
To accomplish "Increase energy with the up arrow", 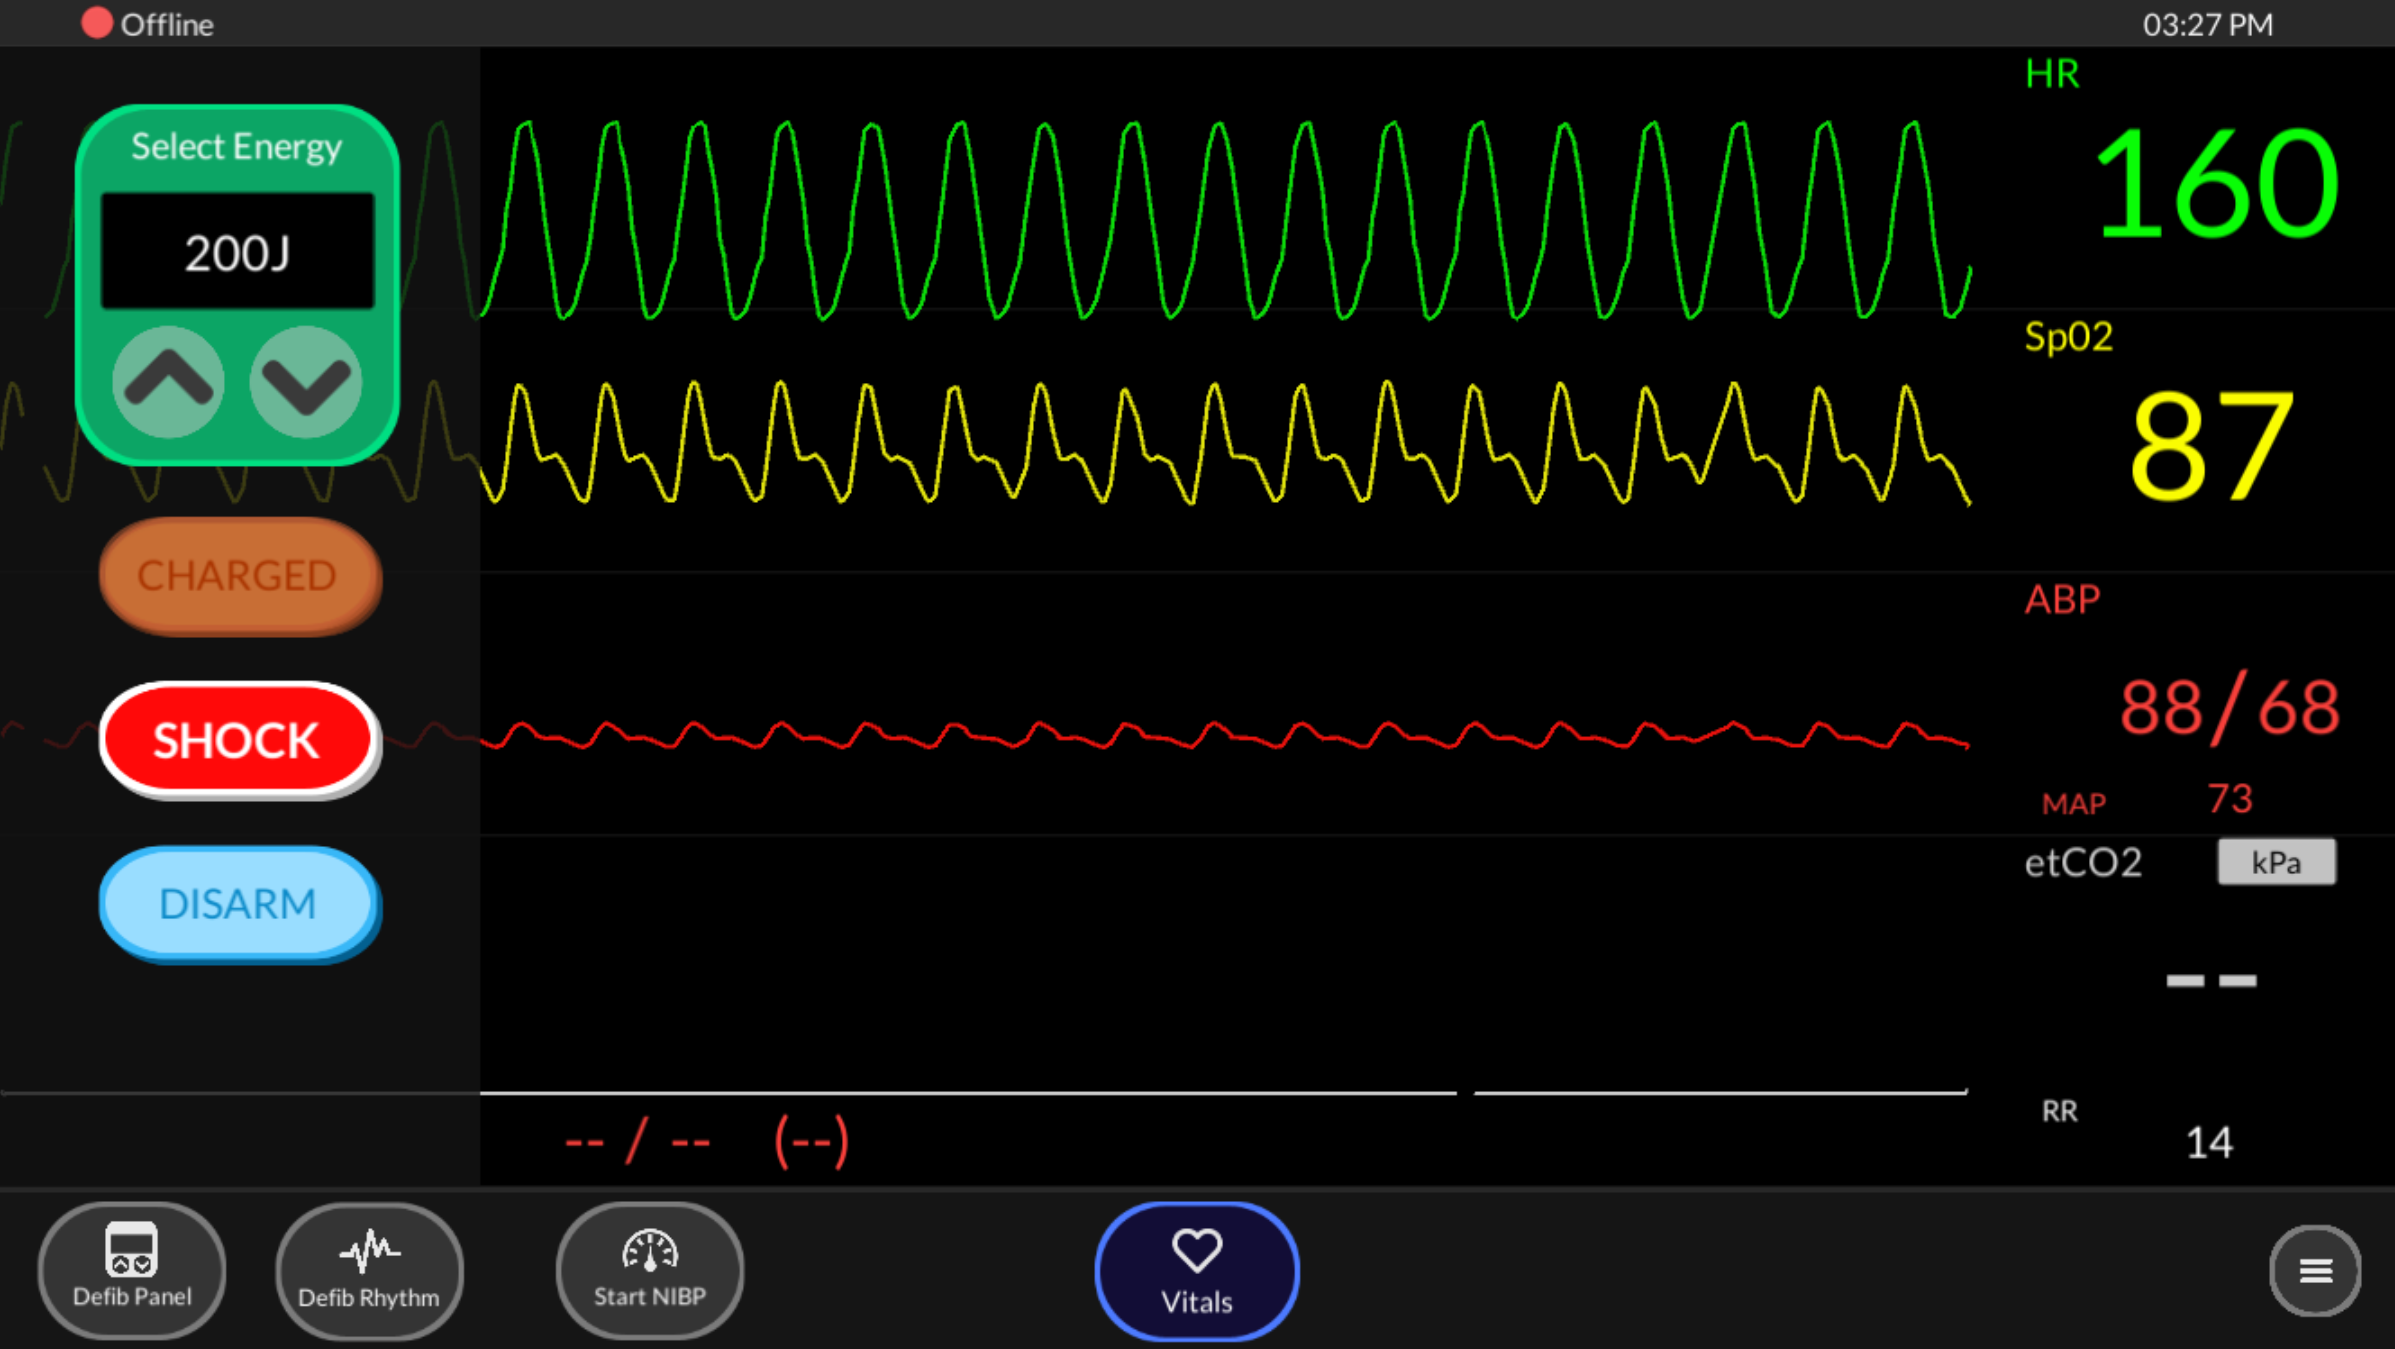I will [168, 383].
